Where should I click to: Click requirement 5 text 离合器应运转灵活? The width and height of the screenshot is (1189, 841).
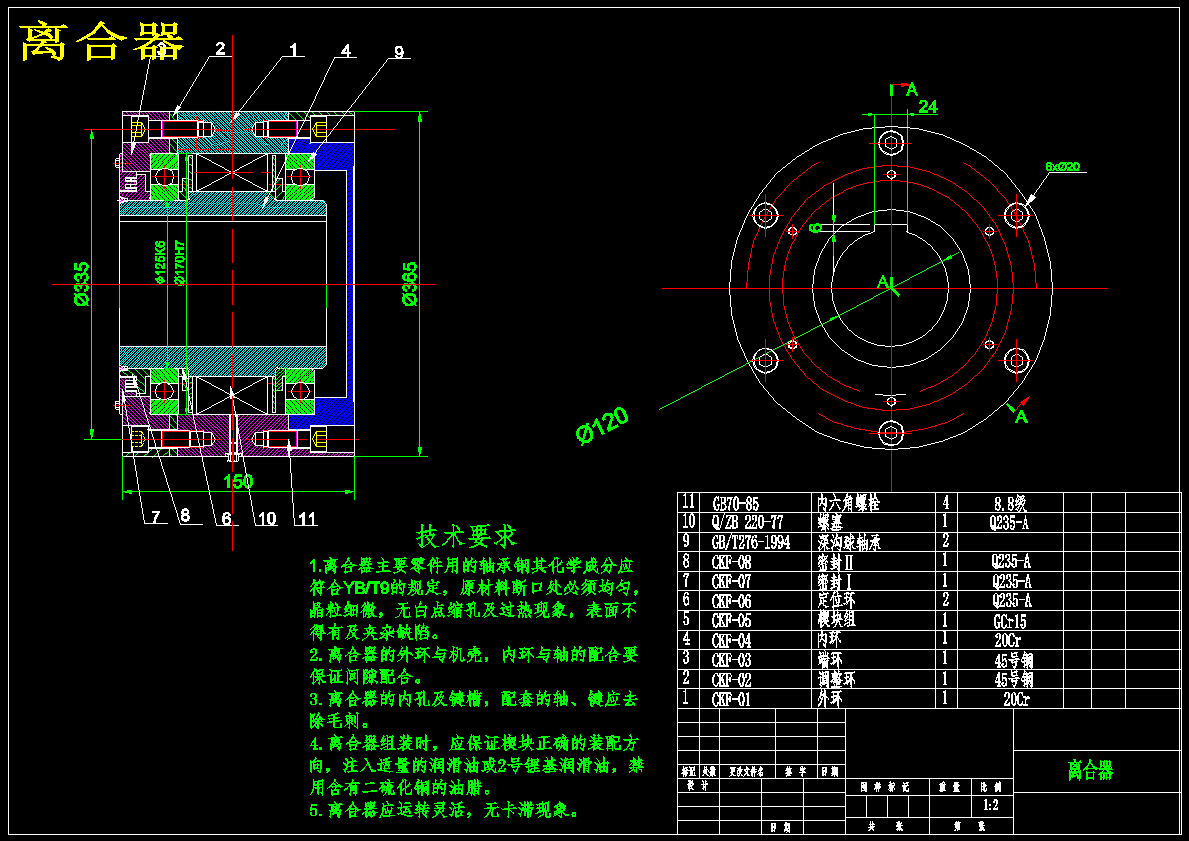coord(445,811)
